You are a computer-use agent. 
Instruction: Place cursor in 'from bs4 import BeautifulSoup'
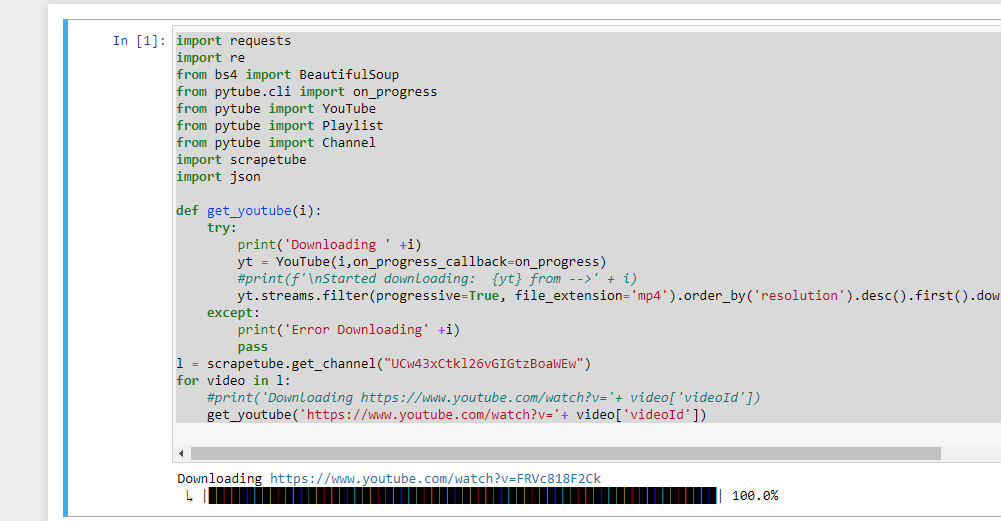[287, 75]
